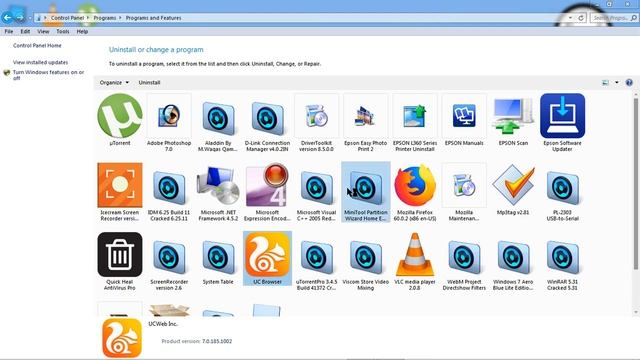
Task: Open the View menu
Action: point(43,31)
